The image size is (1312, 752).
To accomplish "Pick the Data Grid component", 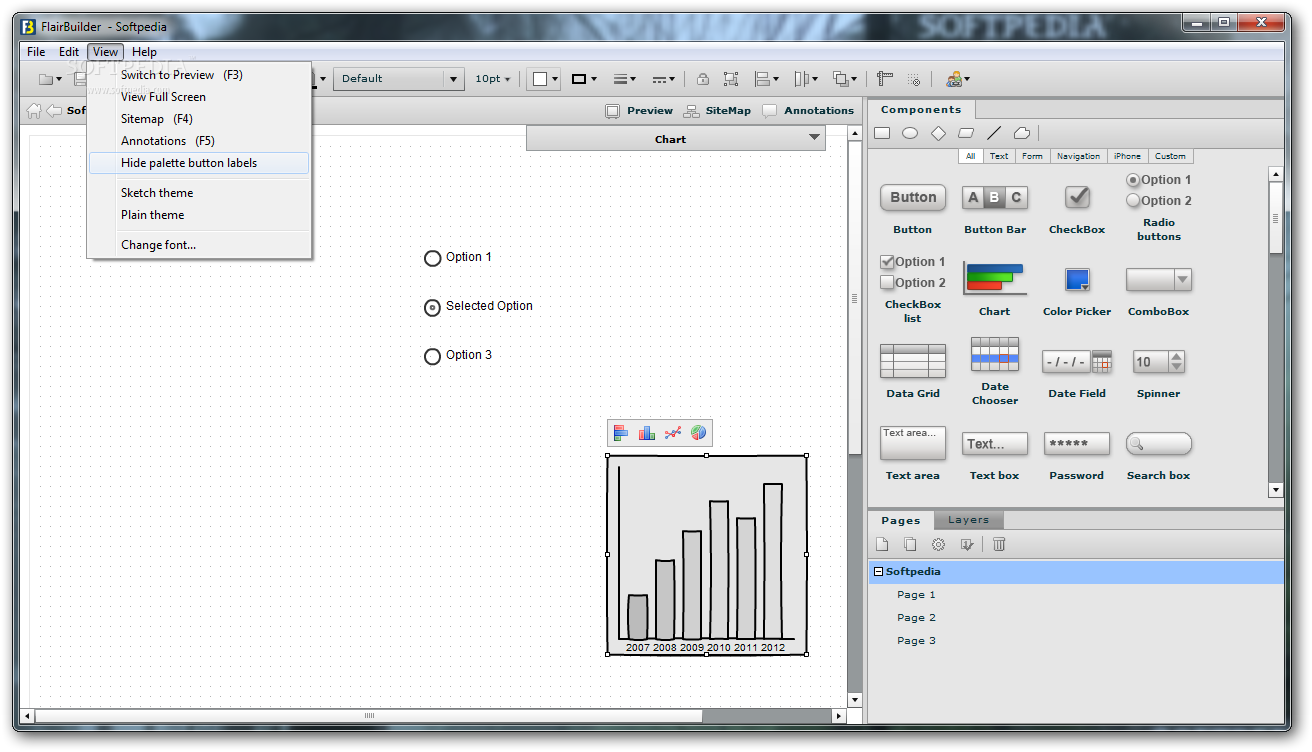I will point(913,372).
